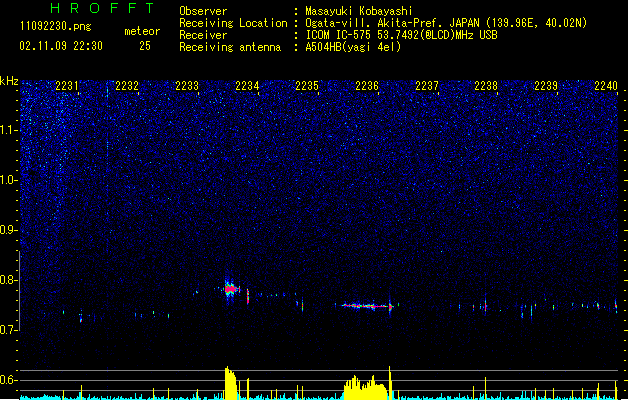Click the 2231 time marker
The image size is (629, 400).
67,86
